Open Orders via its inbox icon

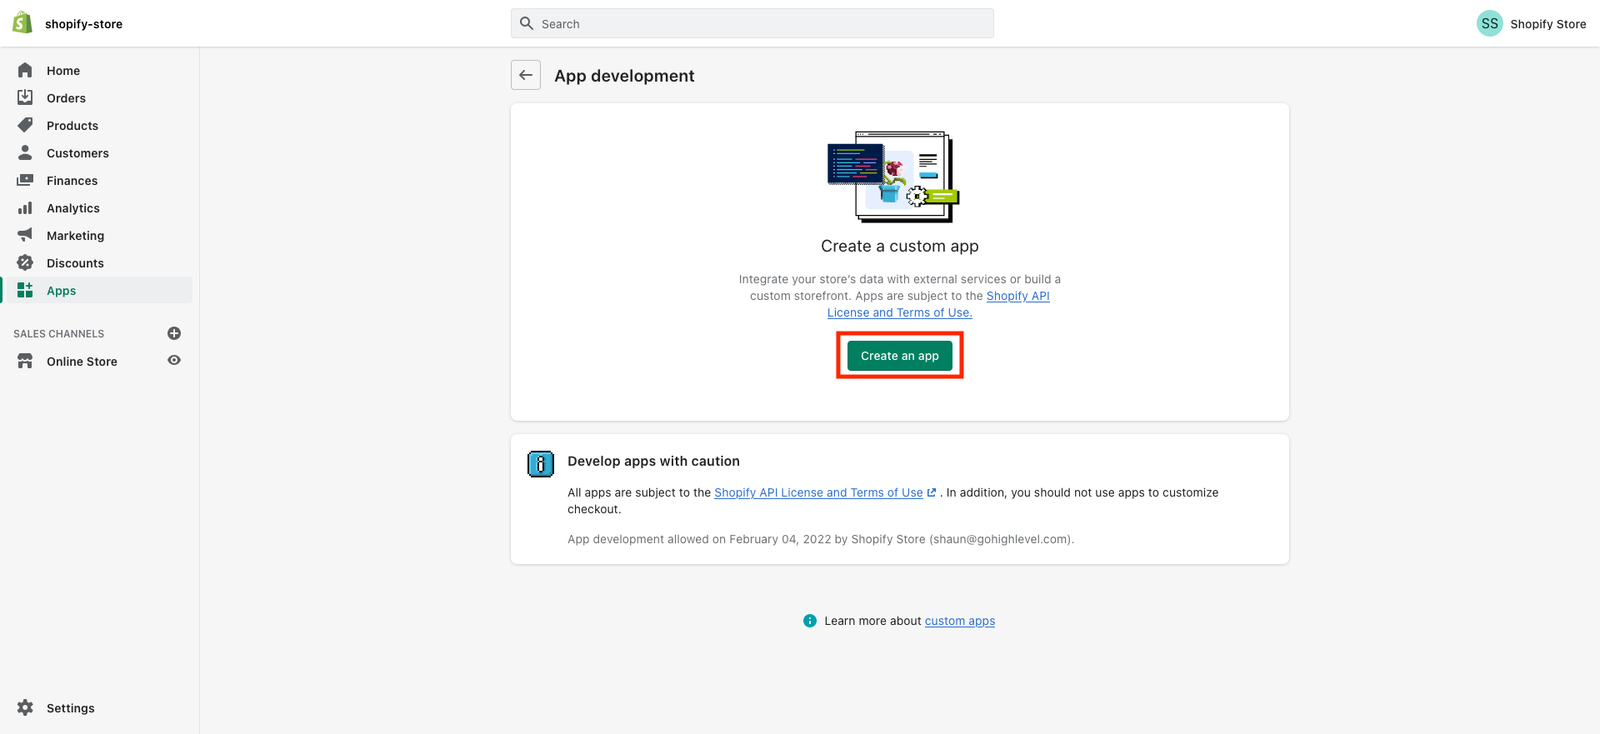click(x=25, y=98)
